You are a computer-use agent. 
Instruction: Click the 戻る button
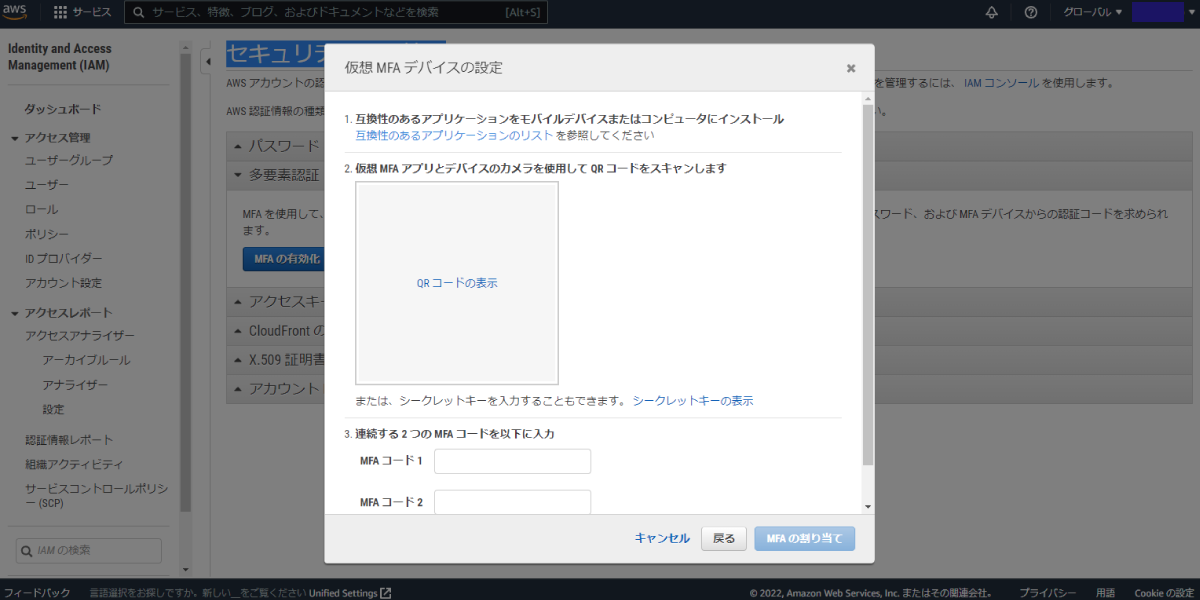click(724, 538)
